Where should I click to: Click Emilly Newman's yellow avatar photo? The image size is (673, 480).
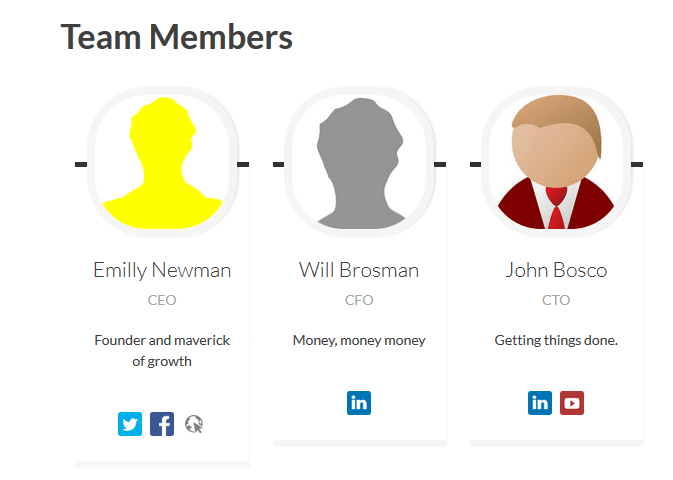[x=162, y=162]
